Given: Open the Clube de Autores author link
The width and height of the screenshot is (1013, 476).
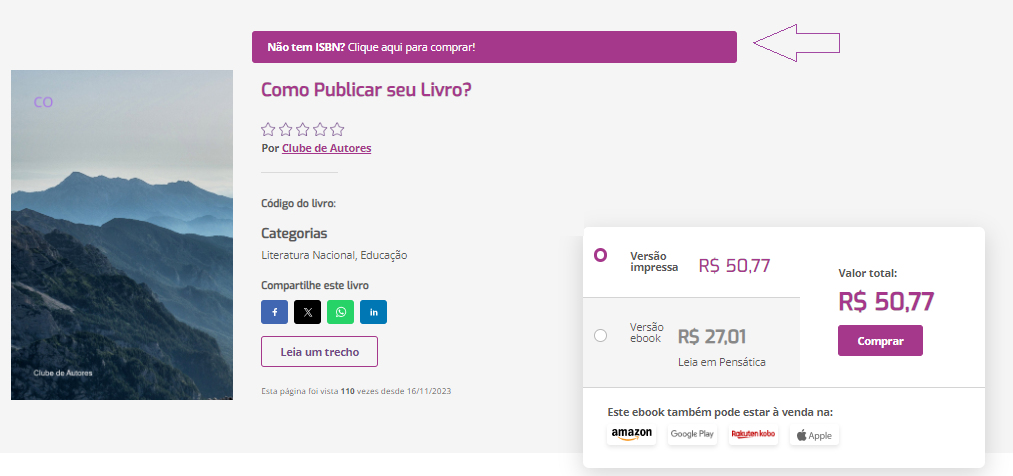Looking at the screenshot, I should pyautogui.click(x=326, y=148).
